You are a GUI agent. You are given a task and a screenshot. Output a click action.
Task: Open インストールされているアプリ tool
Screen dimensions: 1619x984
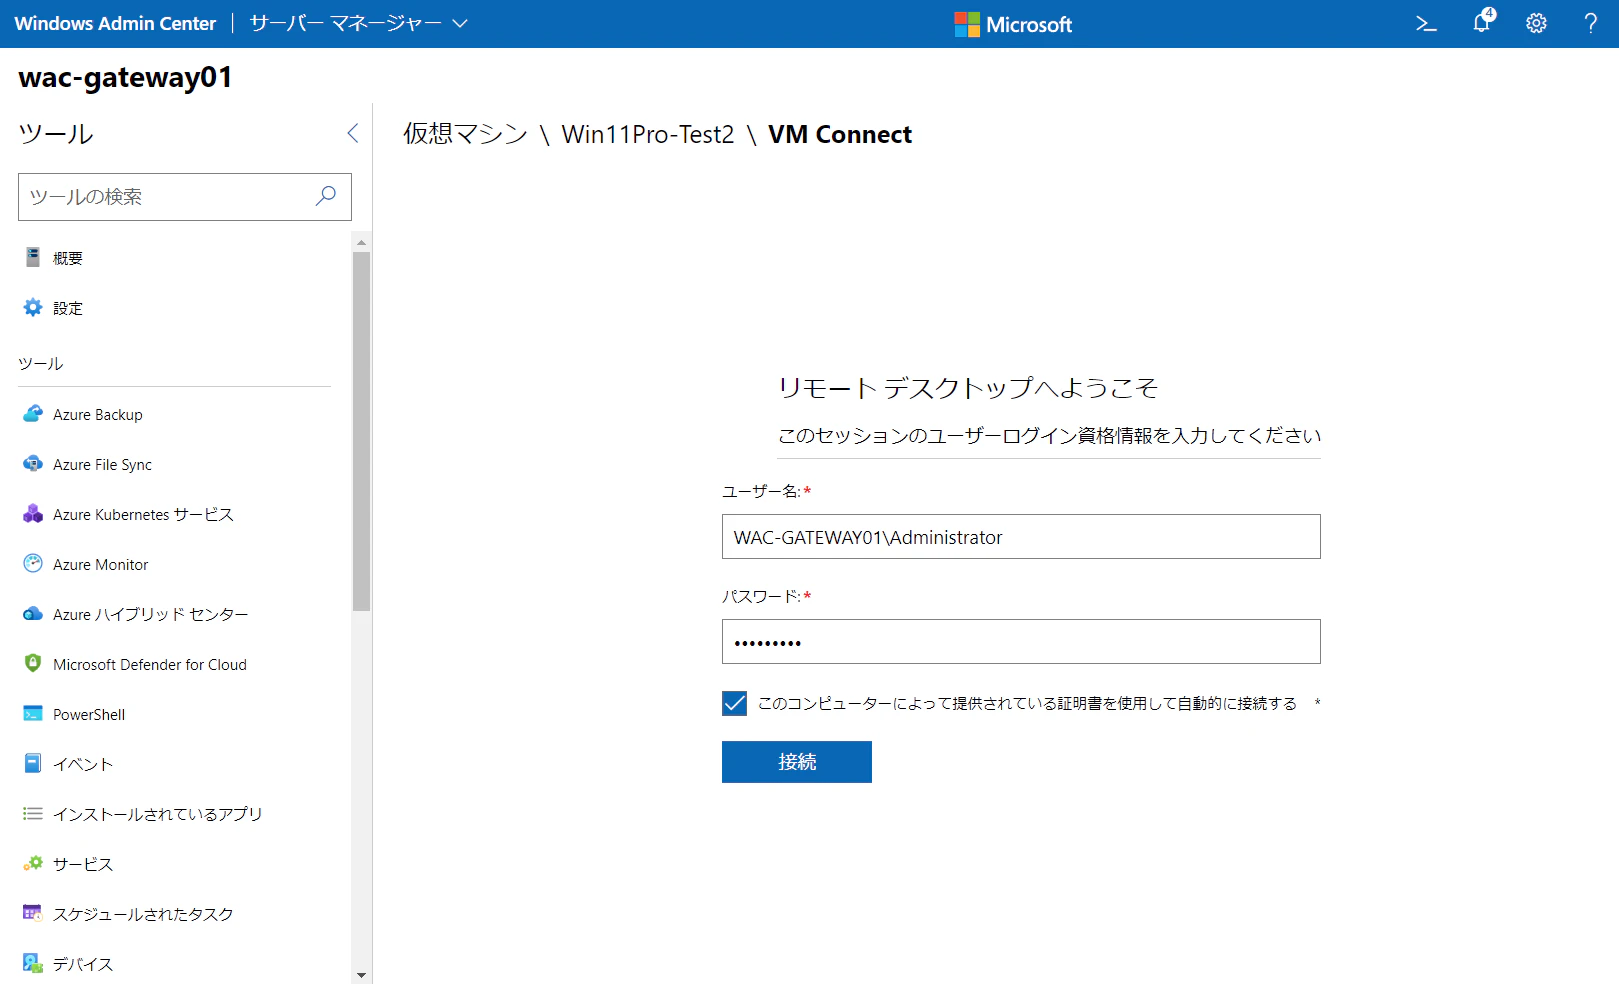pyautogui.click(x=158, y=814)
